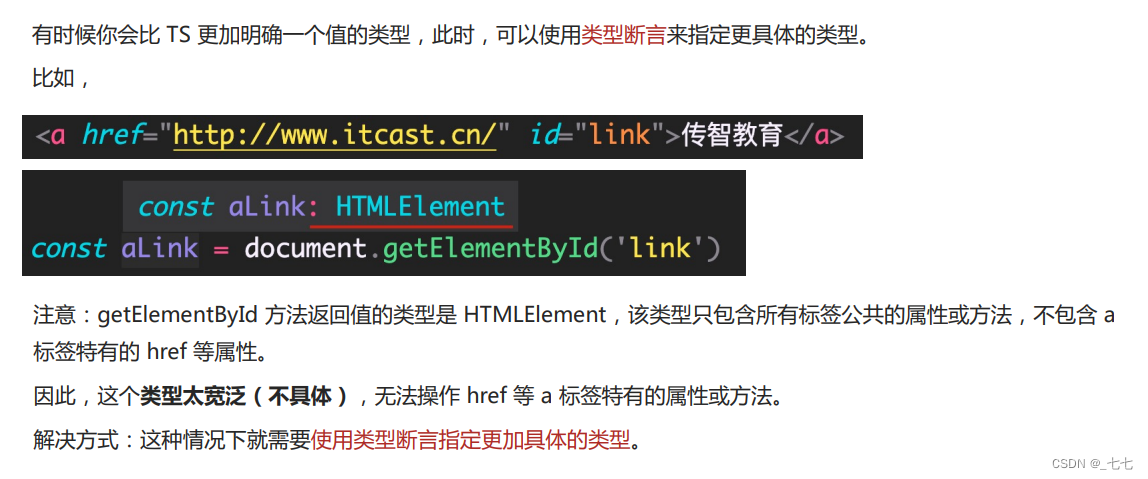The image size is (1148, 479).
Task: Click the bold 类型太宽泛（不具体） text
Action: (x=245, y=396)
